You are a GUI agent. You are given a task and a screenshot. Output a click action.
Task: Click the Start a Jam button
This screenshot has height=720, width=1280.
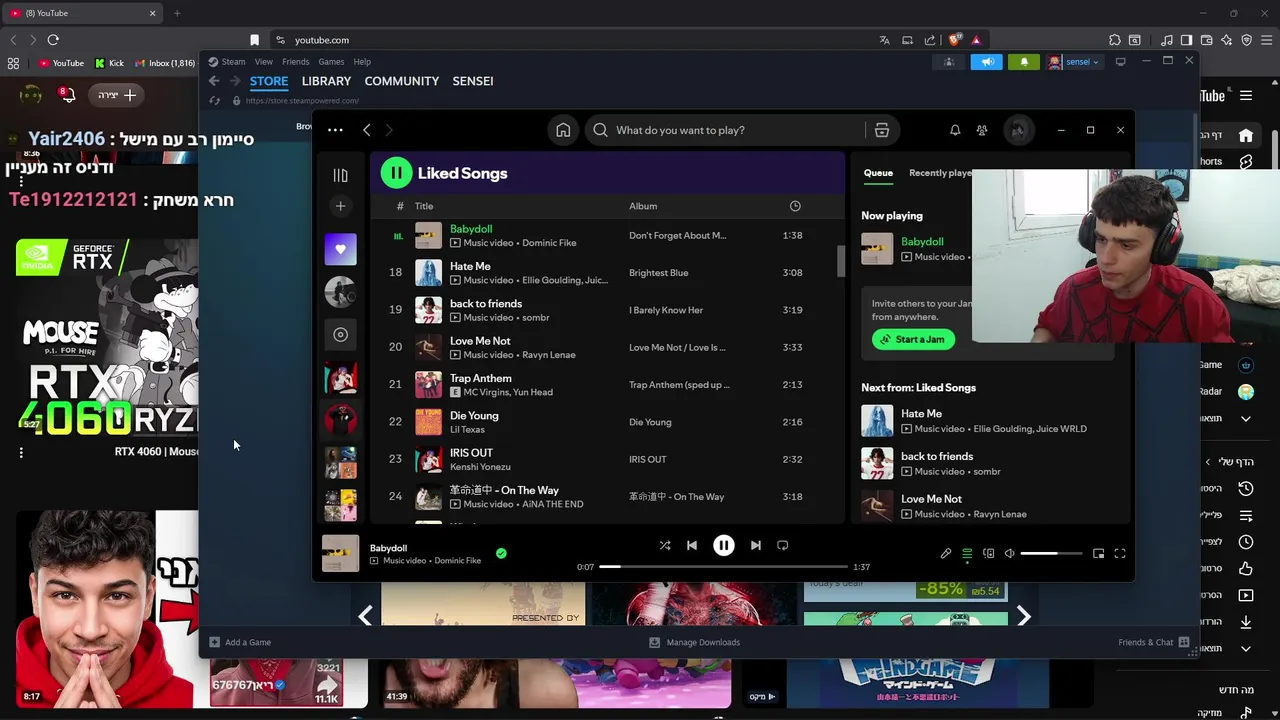(x=914, y=339)
